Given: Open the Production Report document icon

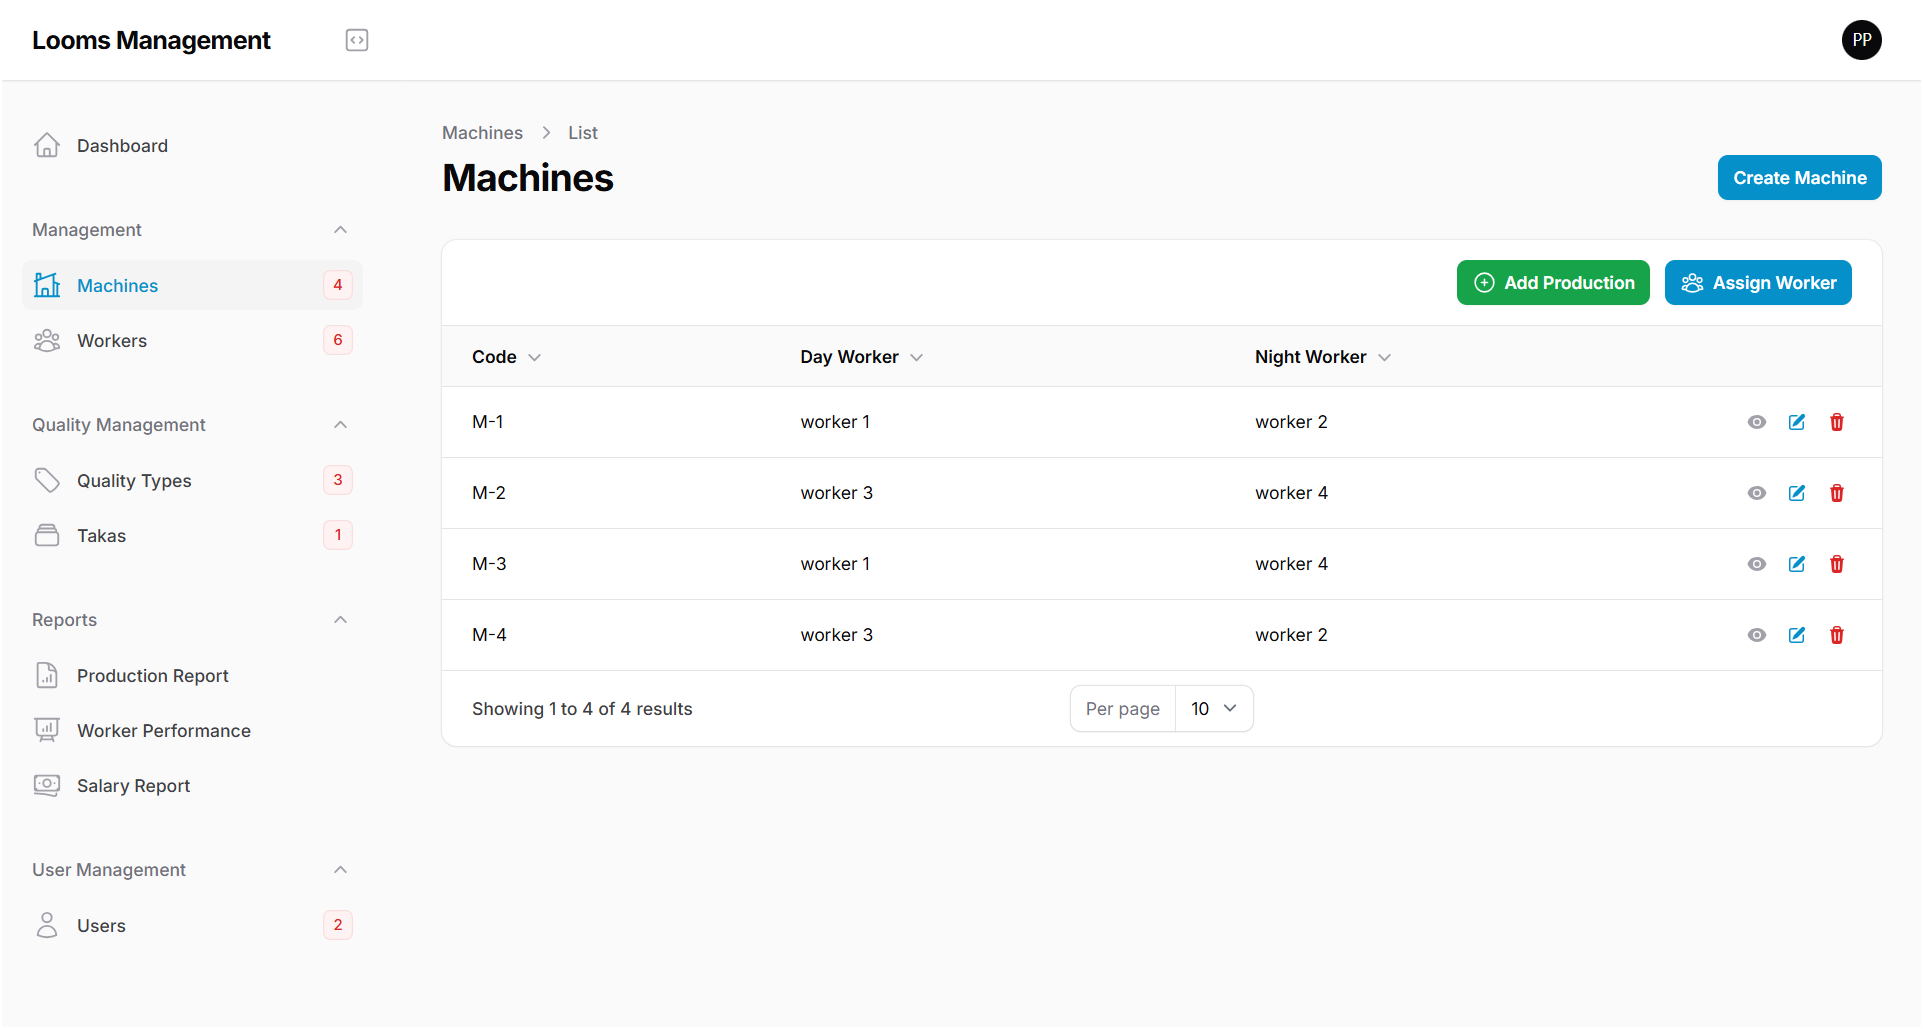Looking at the screenshot, I should tap(46, 675).
